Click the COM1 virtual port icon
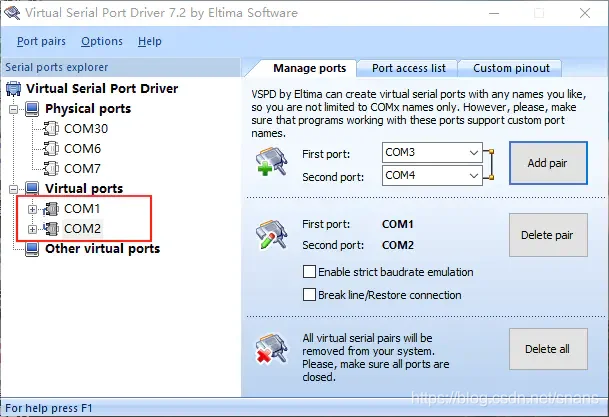Image resolution: width=609 pixels, height=417 pixels. 51,209
